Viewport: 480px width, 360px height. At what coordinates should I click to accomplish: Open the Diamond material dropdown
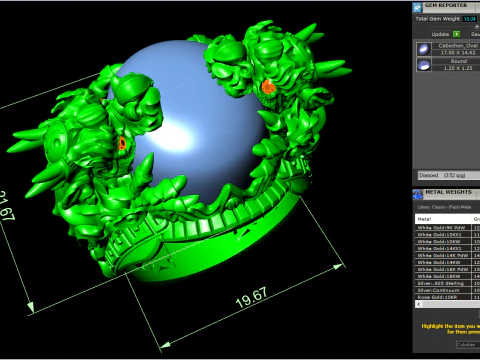pos(449,175)
